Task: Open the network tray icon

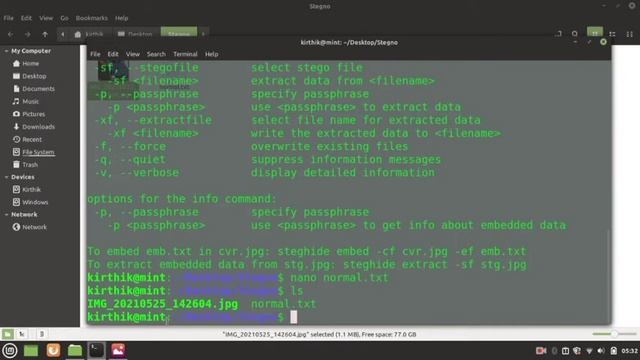Action: click(589, 351)
